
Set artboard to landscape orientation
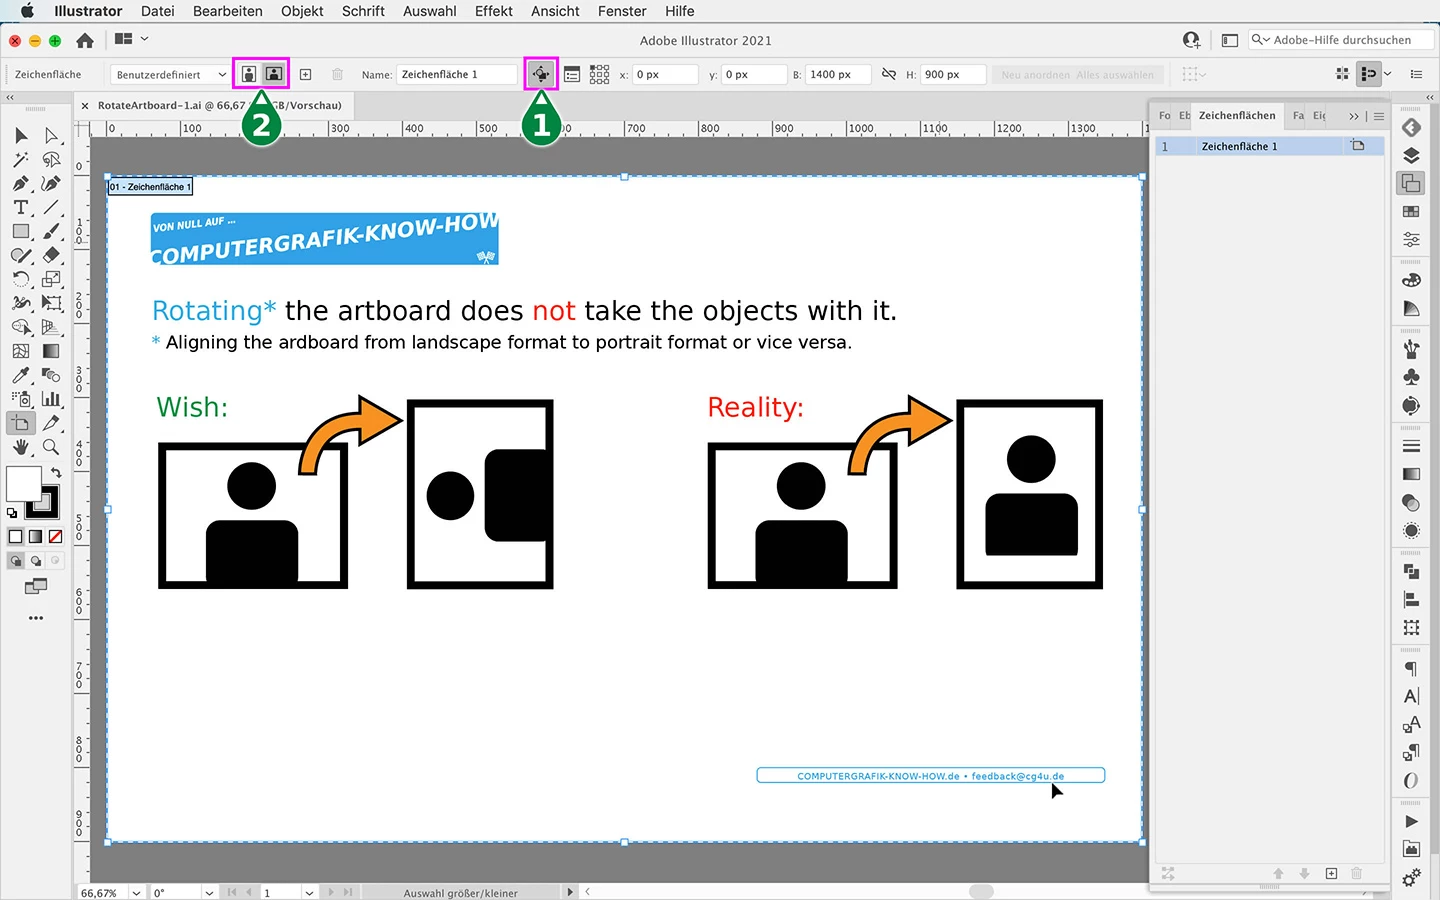(273, 75)
